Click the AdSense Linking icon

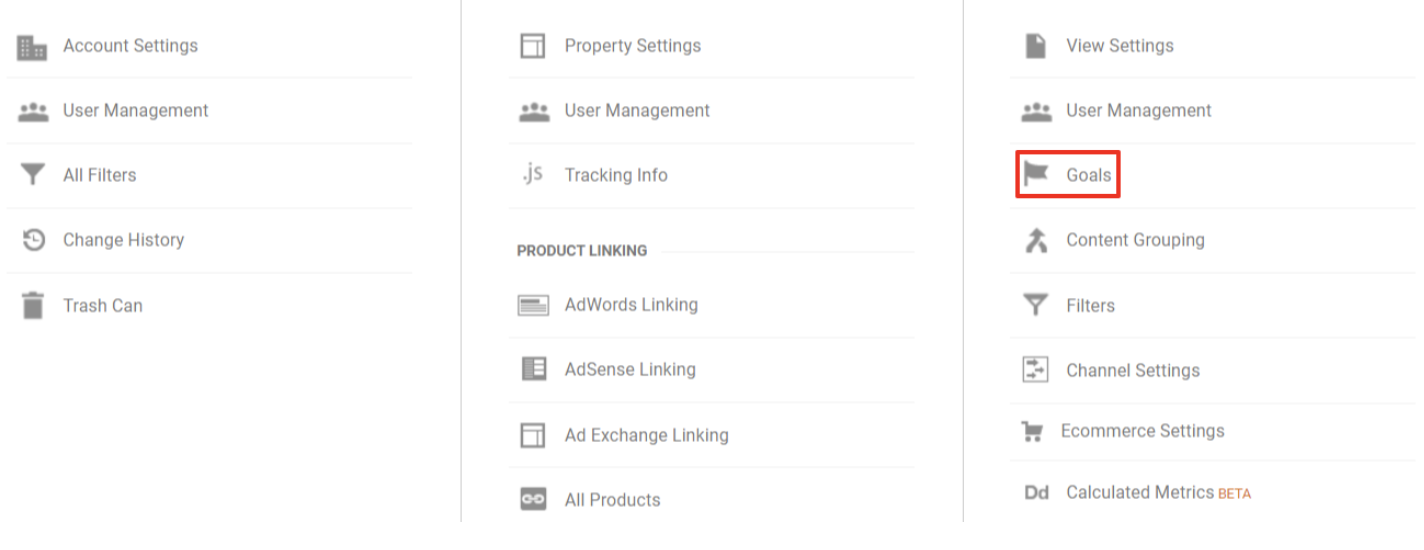click(534, 369)
